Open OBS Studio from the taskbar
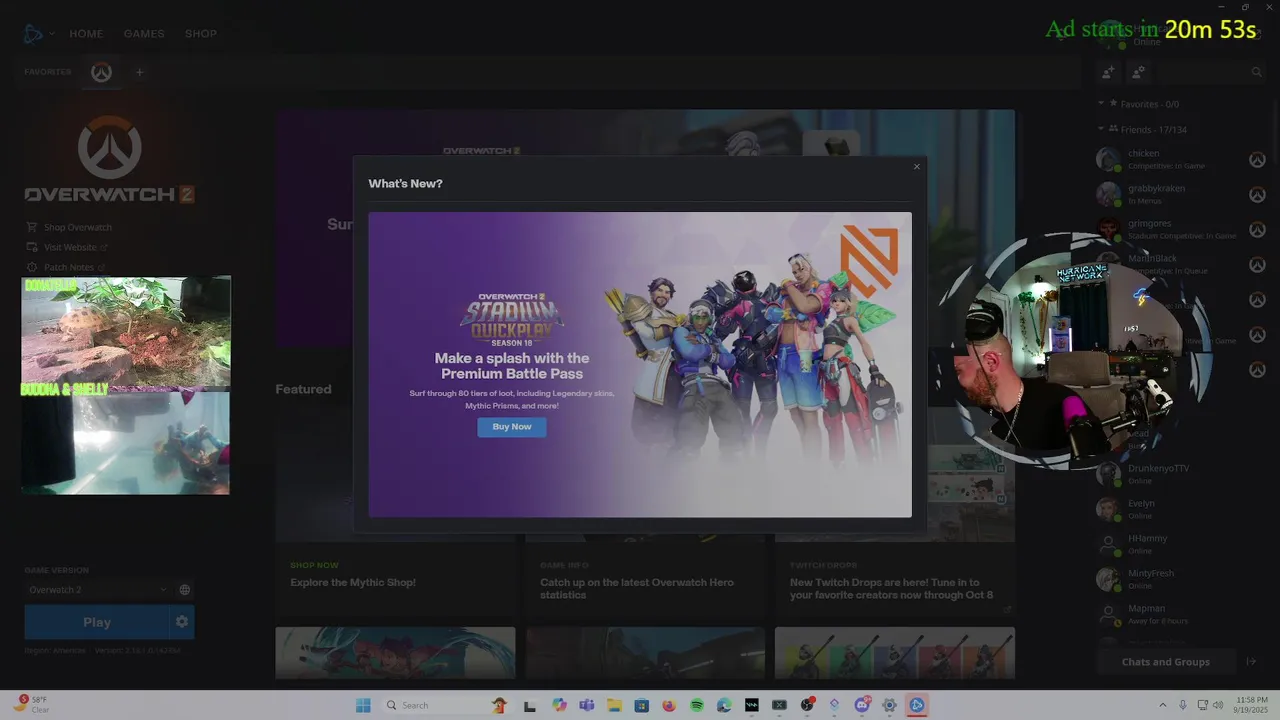This screenshot has width=1280, height=720. tap(807, 705)
